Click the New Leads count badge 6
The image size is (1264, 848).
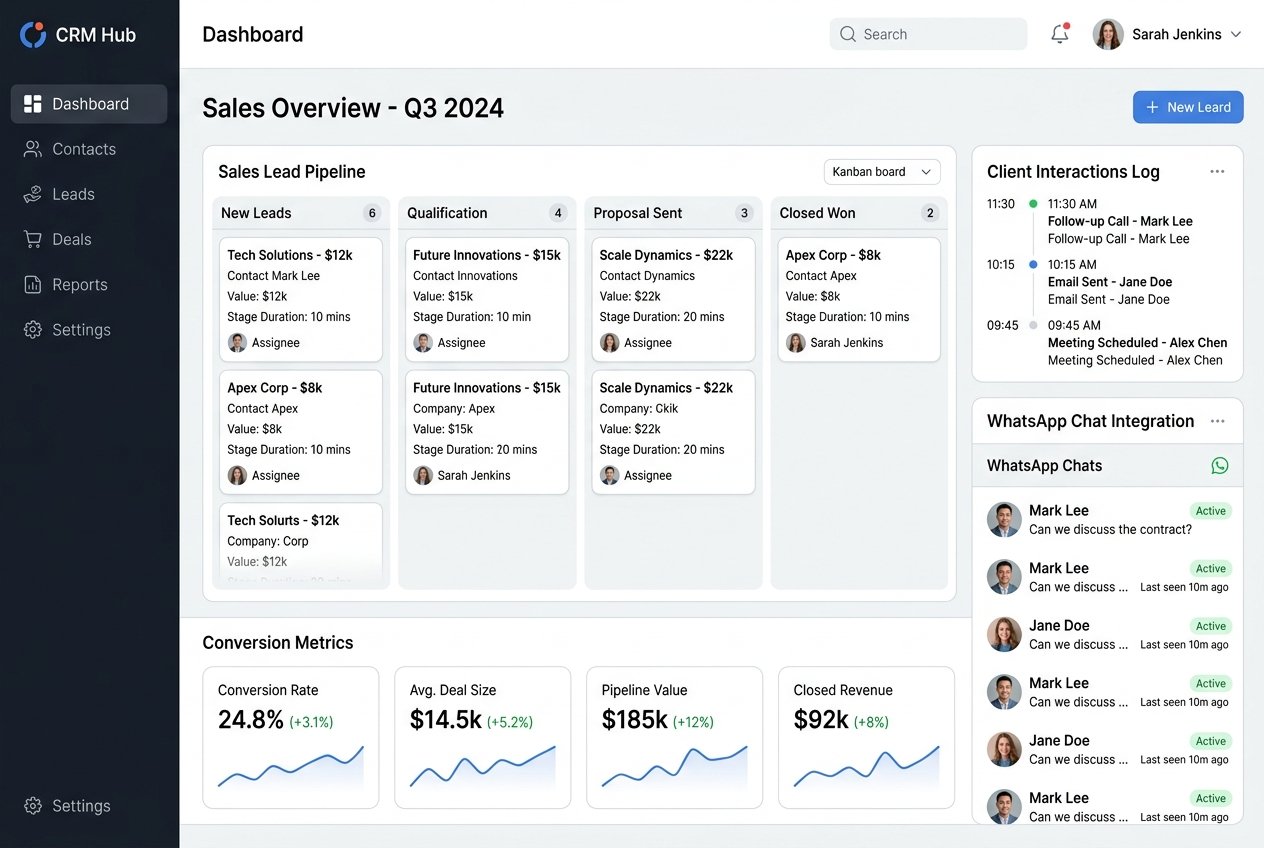pos(372,213)
